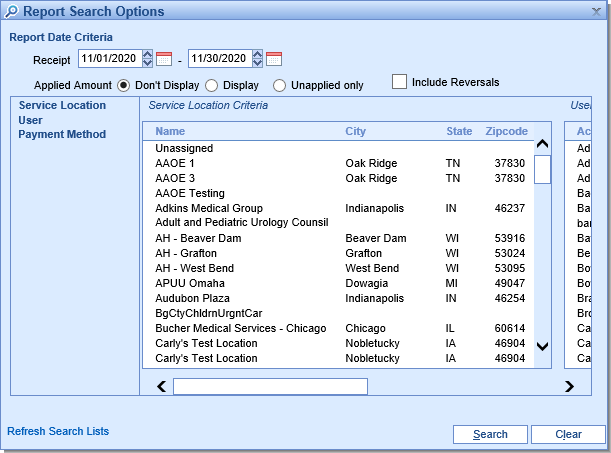The width and height of the screenshot is (611, 453).
Task: Click the Search button
Action: [x=490, y=434]
